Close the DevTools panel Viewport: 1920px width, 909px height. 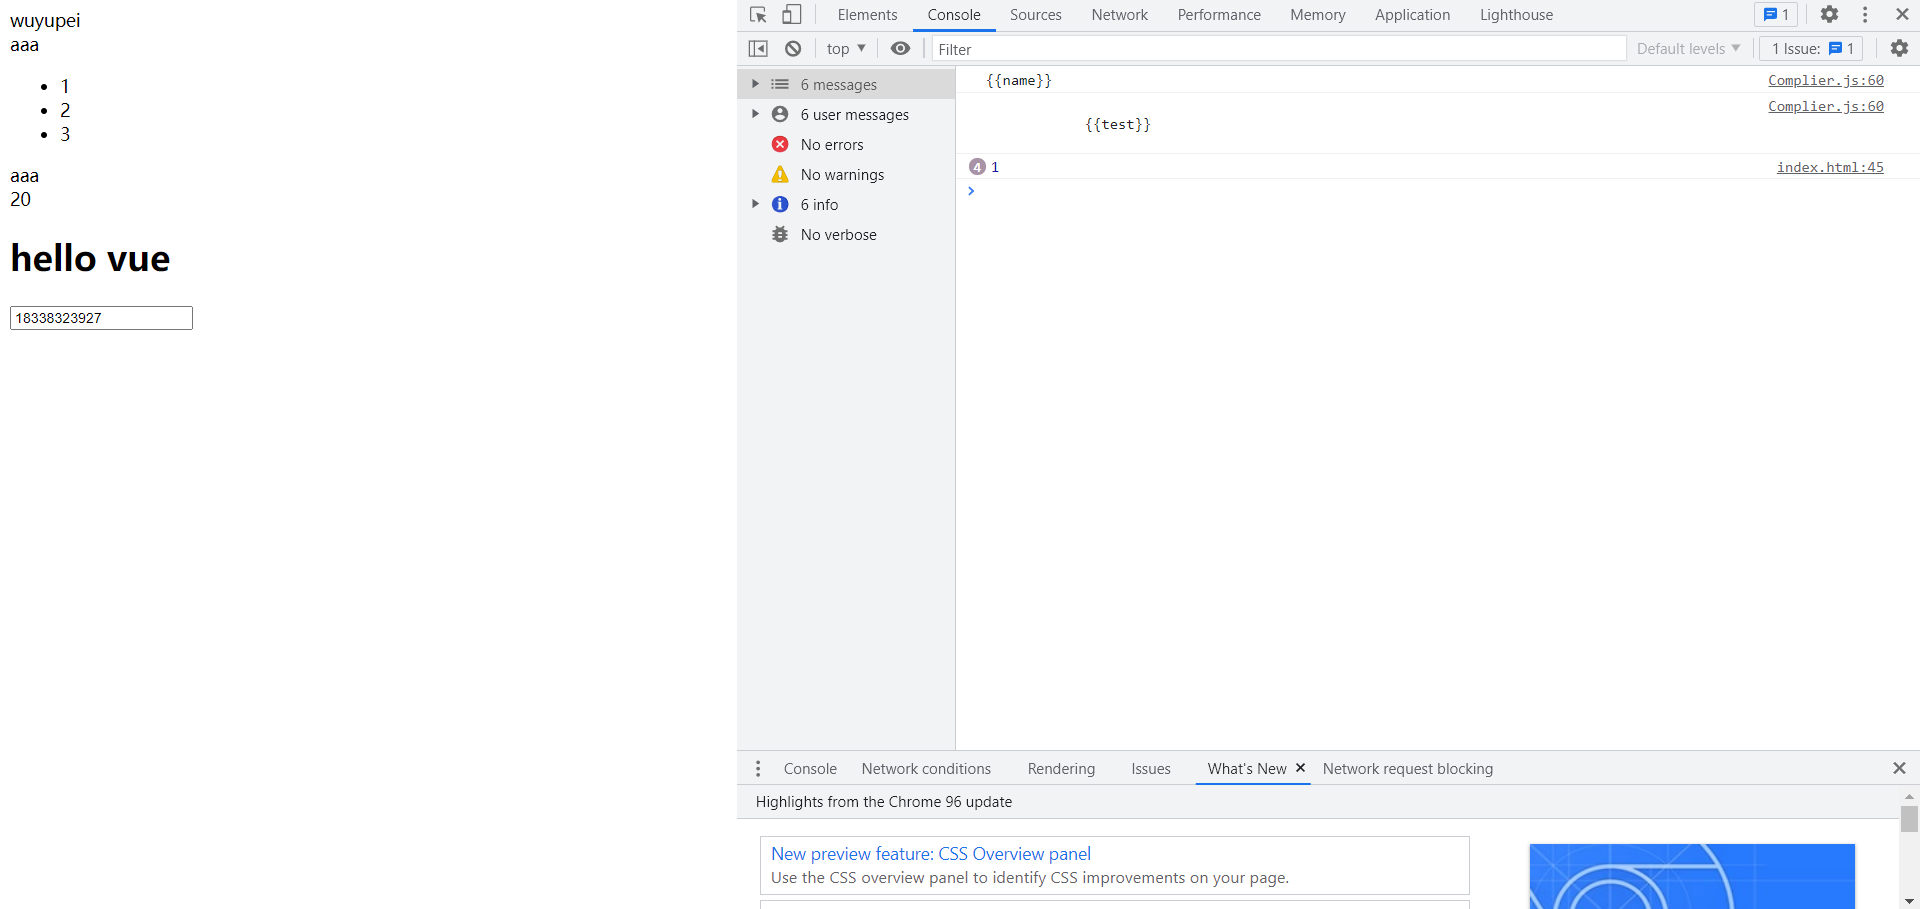click(x=1902, y=15)
